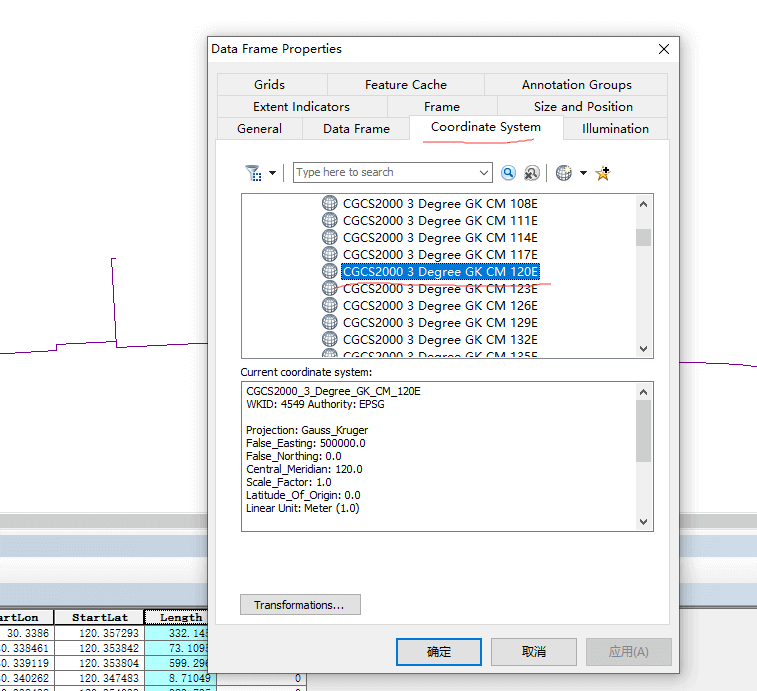Open the Illumination tab

click(x=615, y=129)
